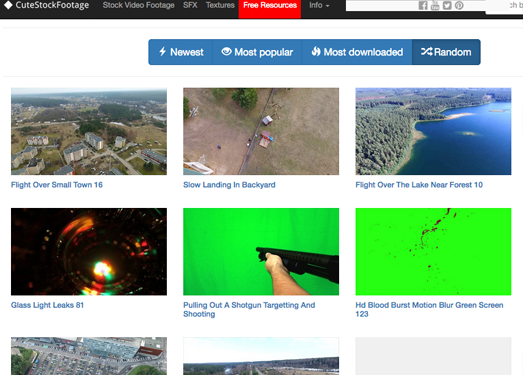Go to Stock Video Footage section
The height and width of the screenshot is (375, 523).
(x=138, y=5)
